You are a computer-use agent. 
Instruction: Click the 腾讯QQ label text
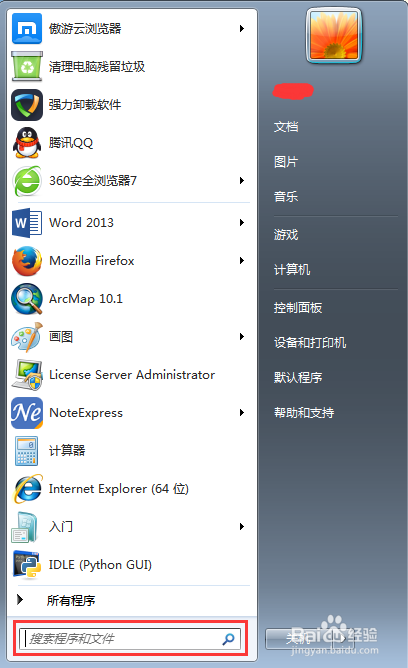tap(71, 143)
